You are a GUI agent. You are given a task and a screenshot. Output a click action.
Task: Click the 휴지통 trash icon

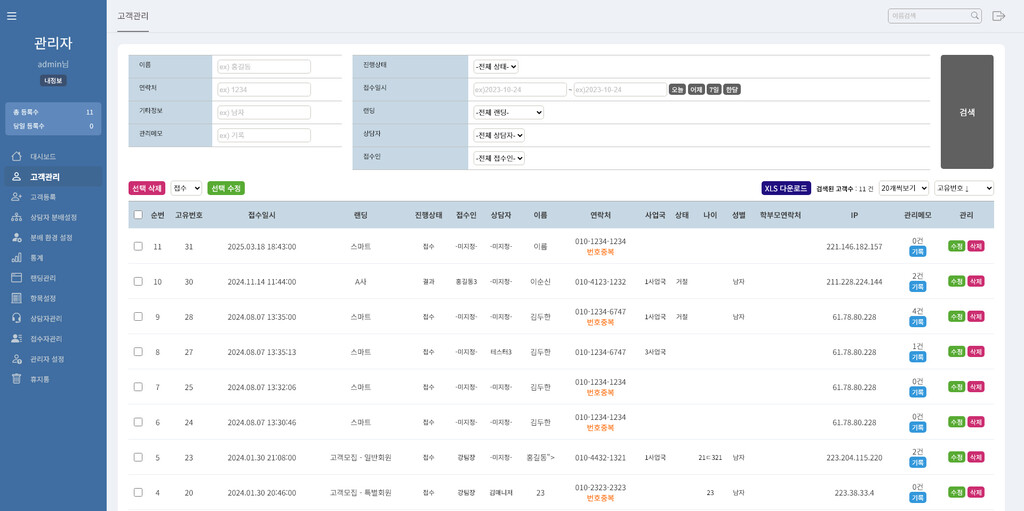click(16, 379)
